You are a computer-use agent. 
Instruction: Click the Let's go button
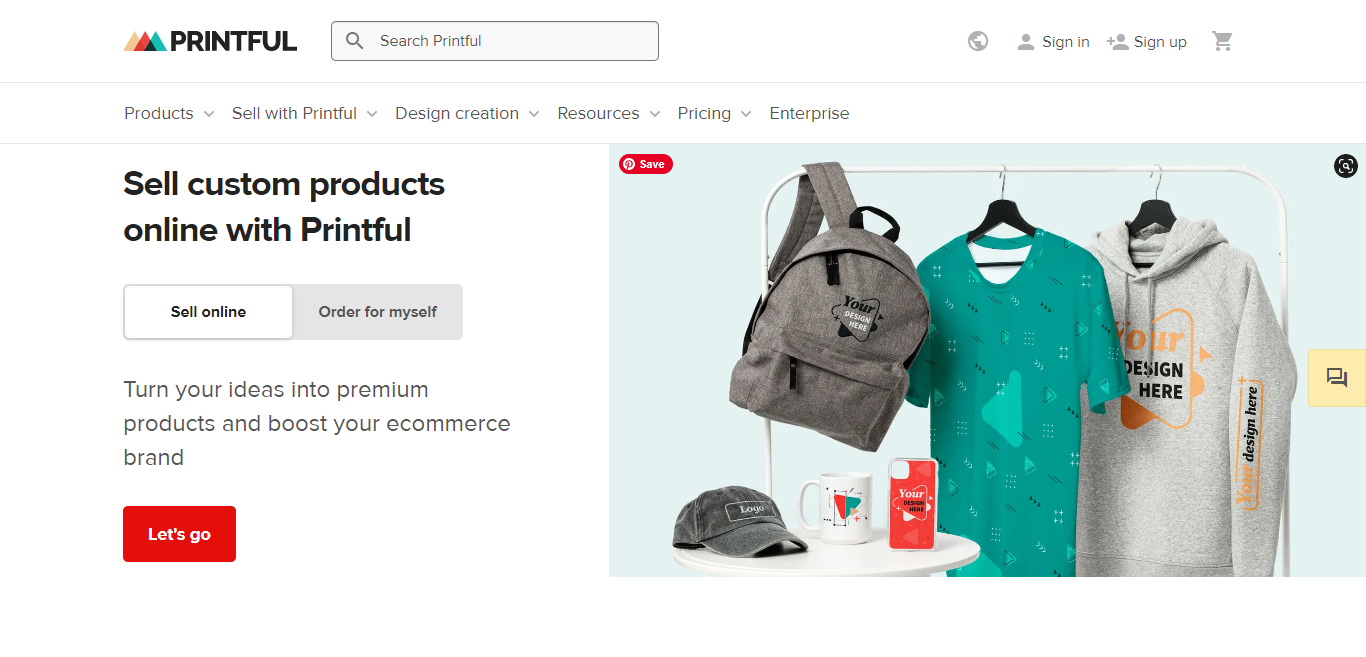click(x=179, y=533)
